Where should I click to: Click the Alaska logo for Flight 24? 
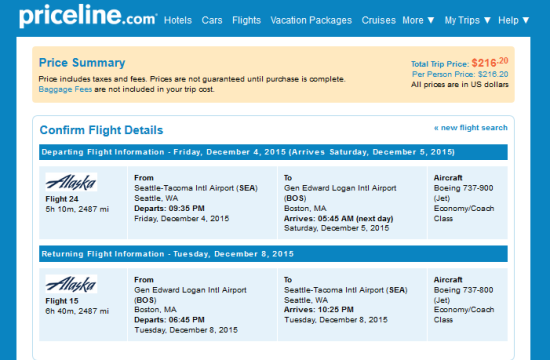click(x=71, y=182)
